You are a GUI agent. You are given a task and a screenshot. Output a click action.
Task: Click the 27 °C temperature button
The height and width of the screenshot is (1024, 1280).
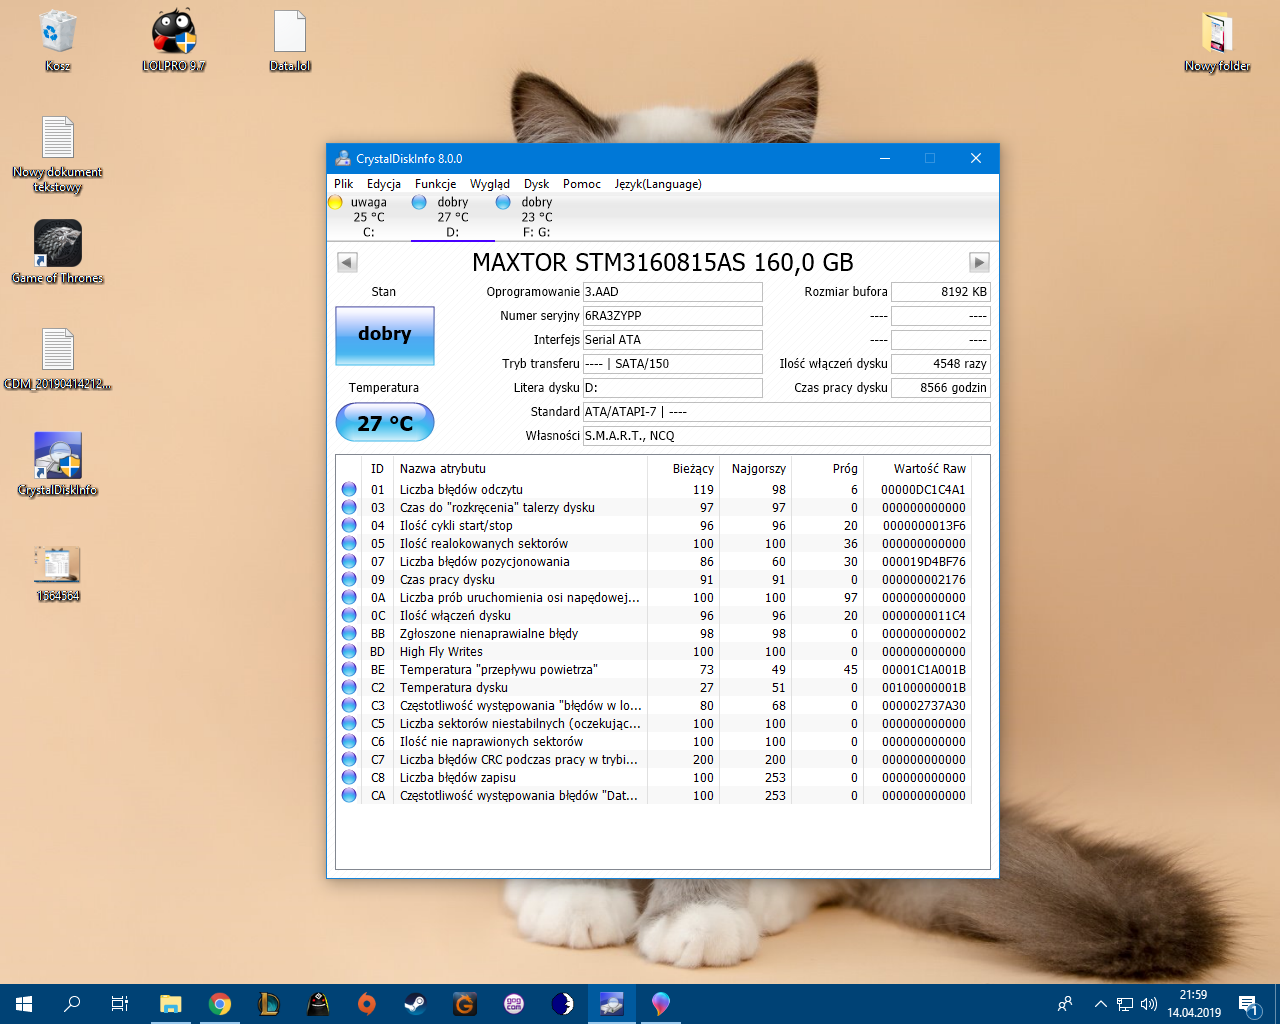385,423
